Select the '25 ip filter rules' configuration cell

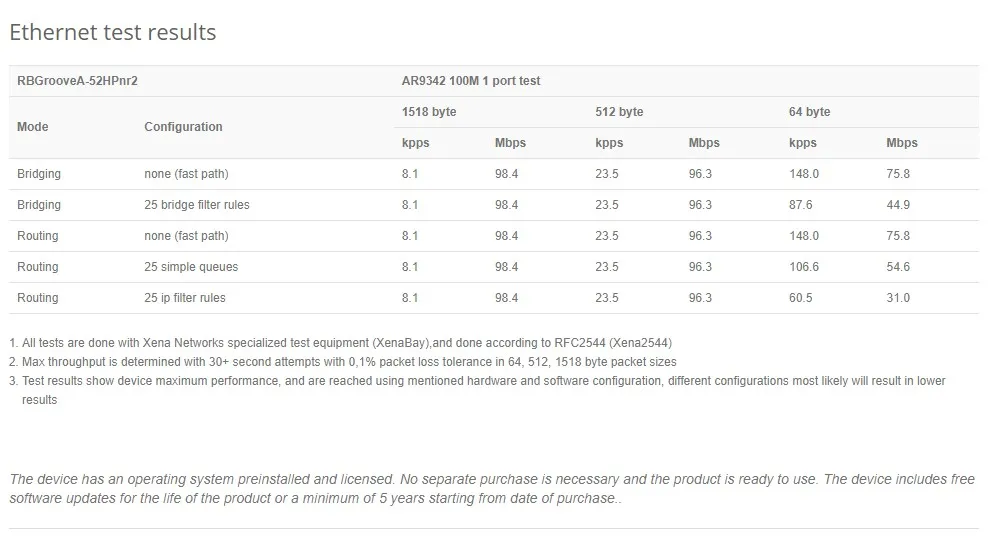(x=185, y=298)
